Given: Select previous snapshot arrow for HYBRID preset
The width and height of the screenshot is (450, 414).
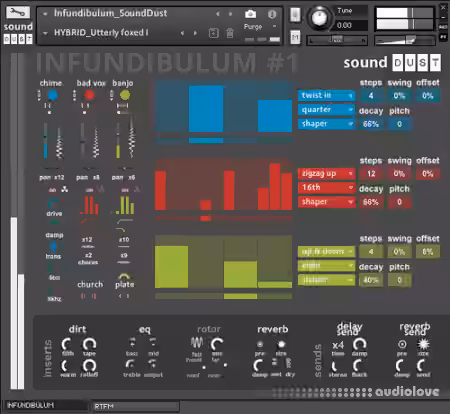Looking at the screenshot, I should 182,33.
